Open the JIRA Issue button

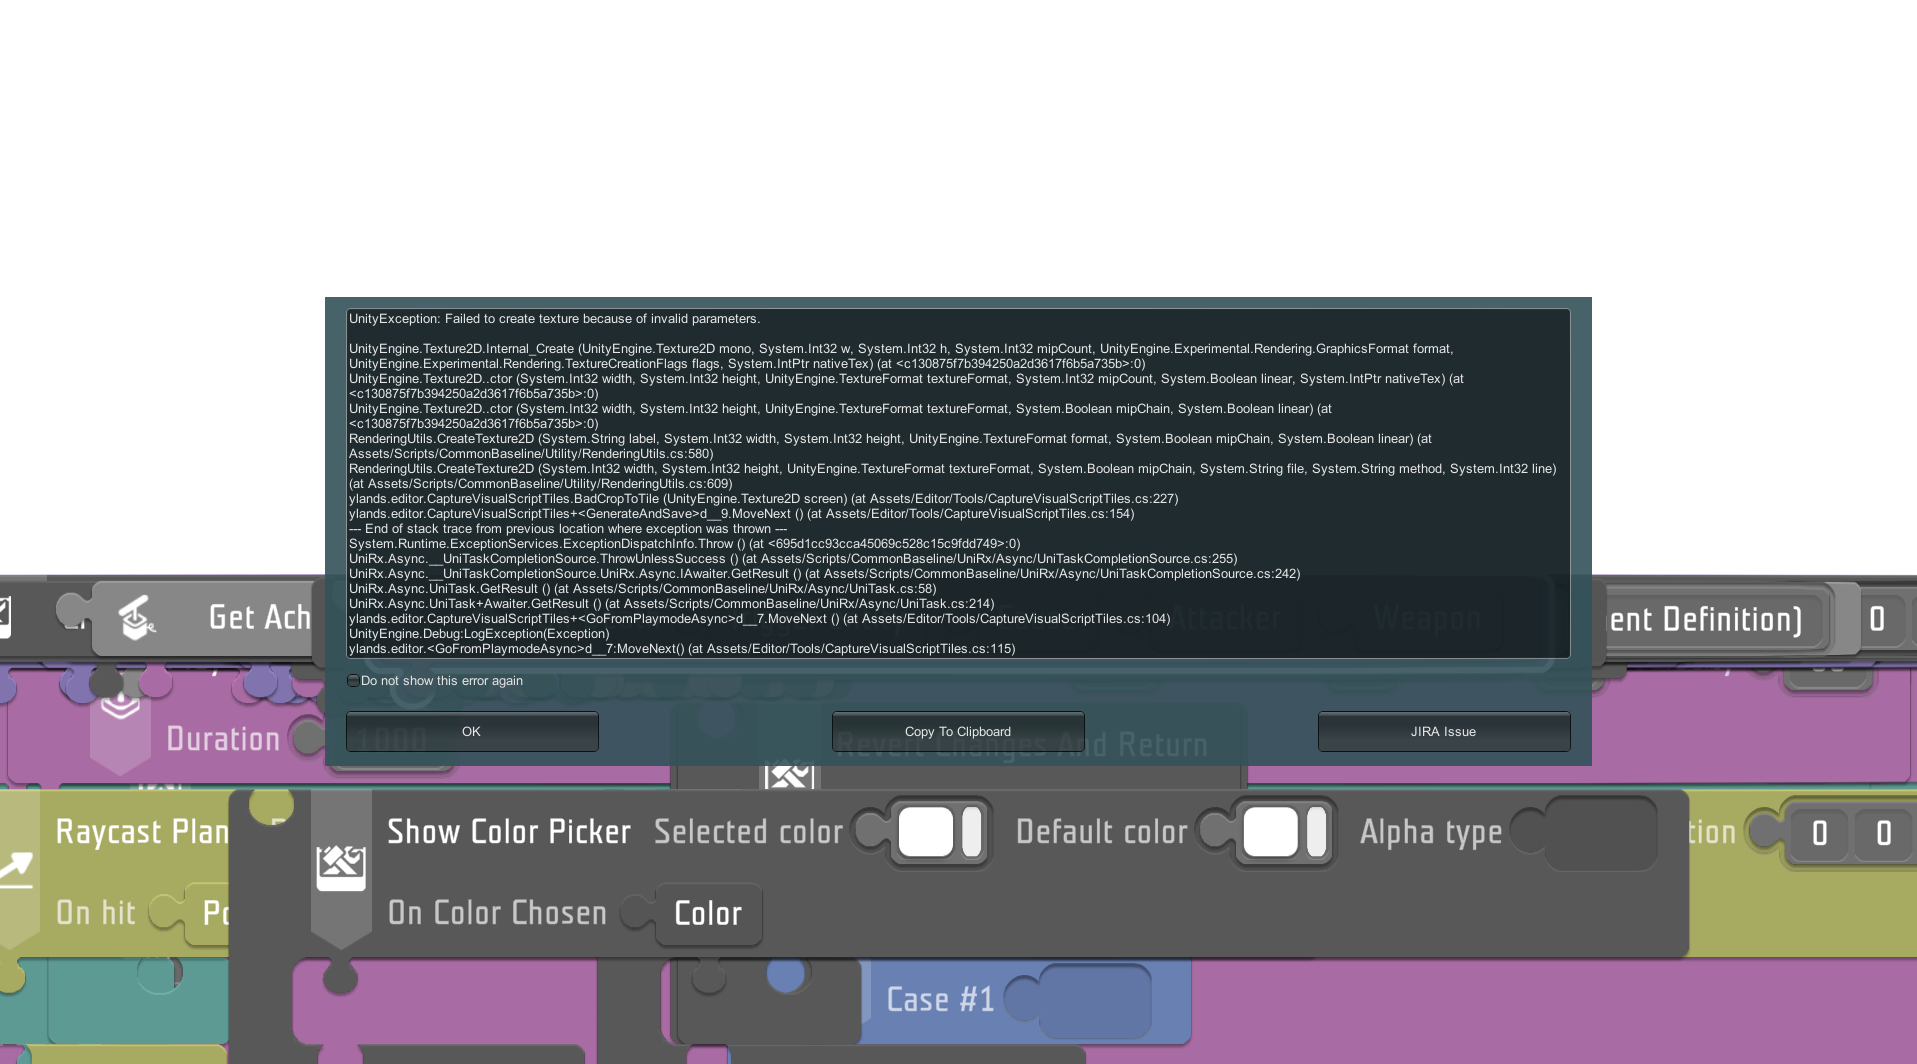(1443, 732)
